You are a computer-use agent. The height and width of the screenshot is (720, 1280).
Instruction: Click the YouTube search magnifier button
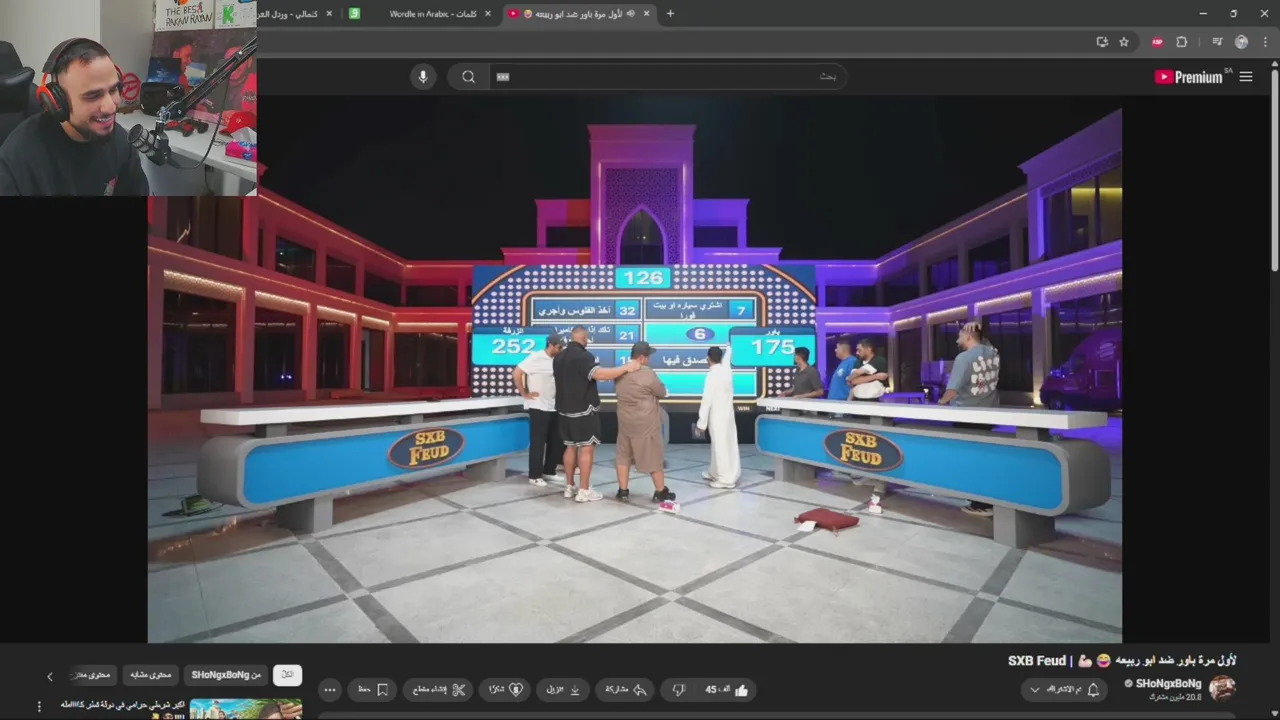pyautogui.click(x=468, y=77)
